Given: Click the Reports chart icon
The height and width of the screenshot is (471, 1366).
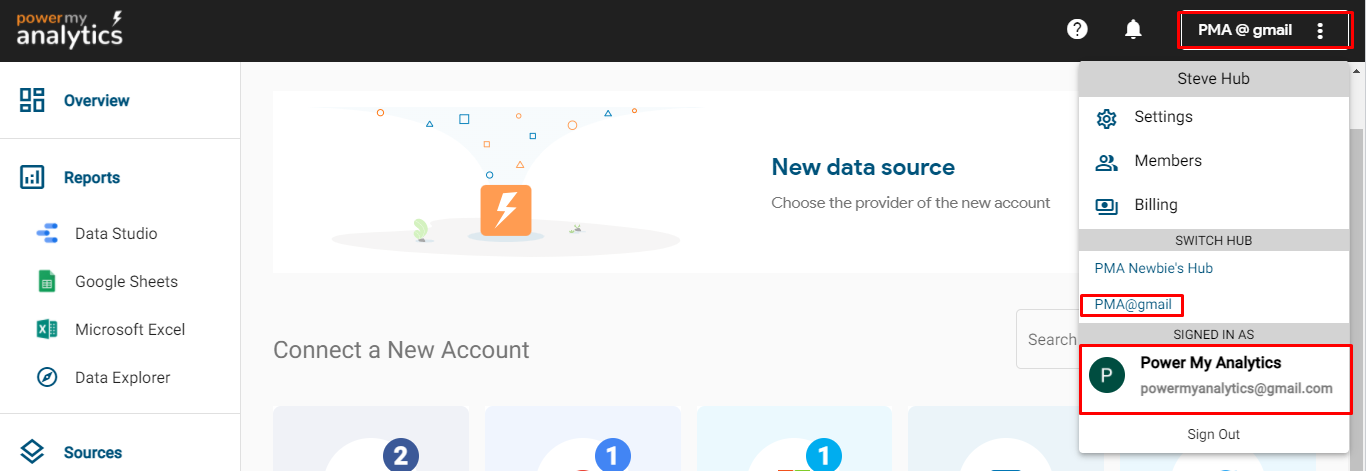Looking at the screenshot, I should (32, 178).
